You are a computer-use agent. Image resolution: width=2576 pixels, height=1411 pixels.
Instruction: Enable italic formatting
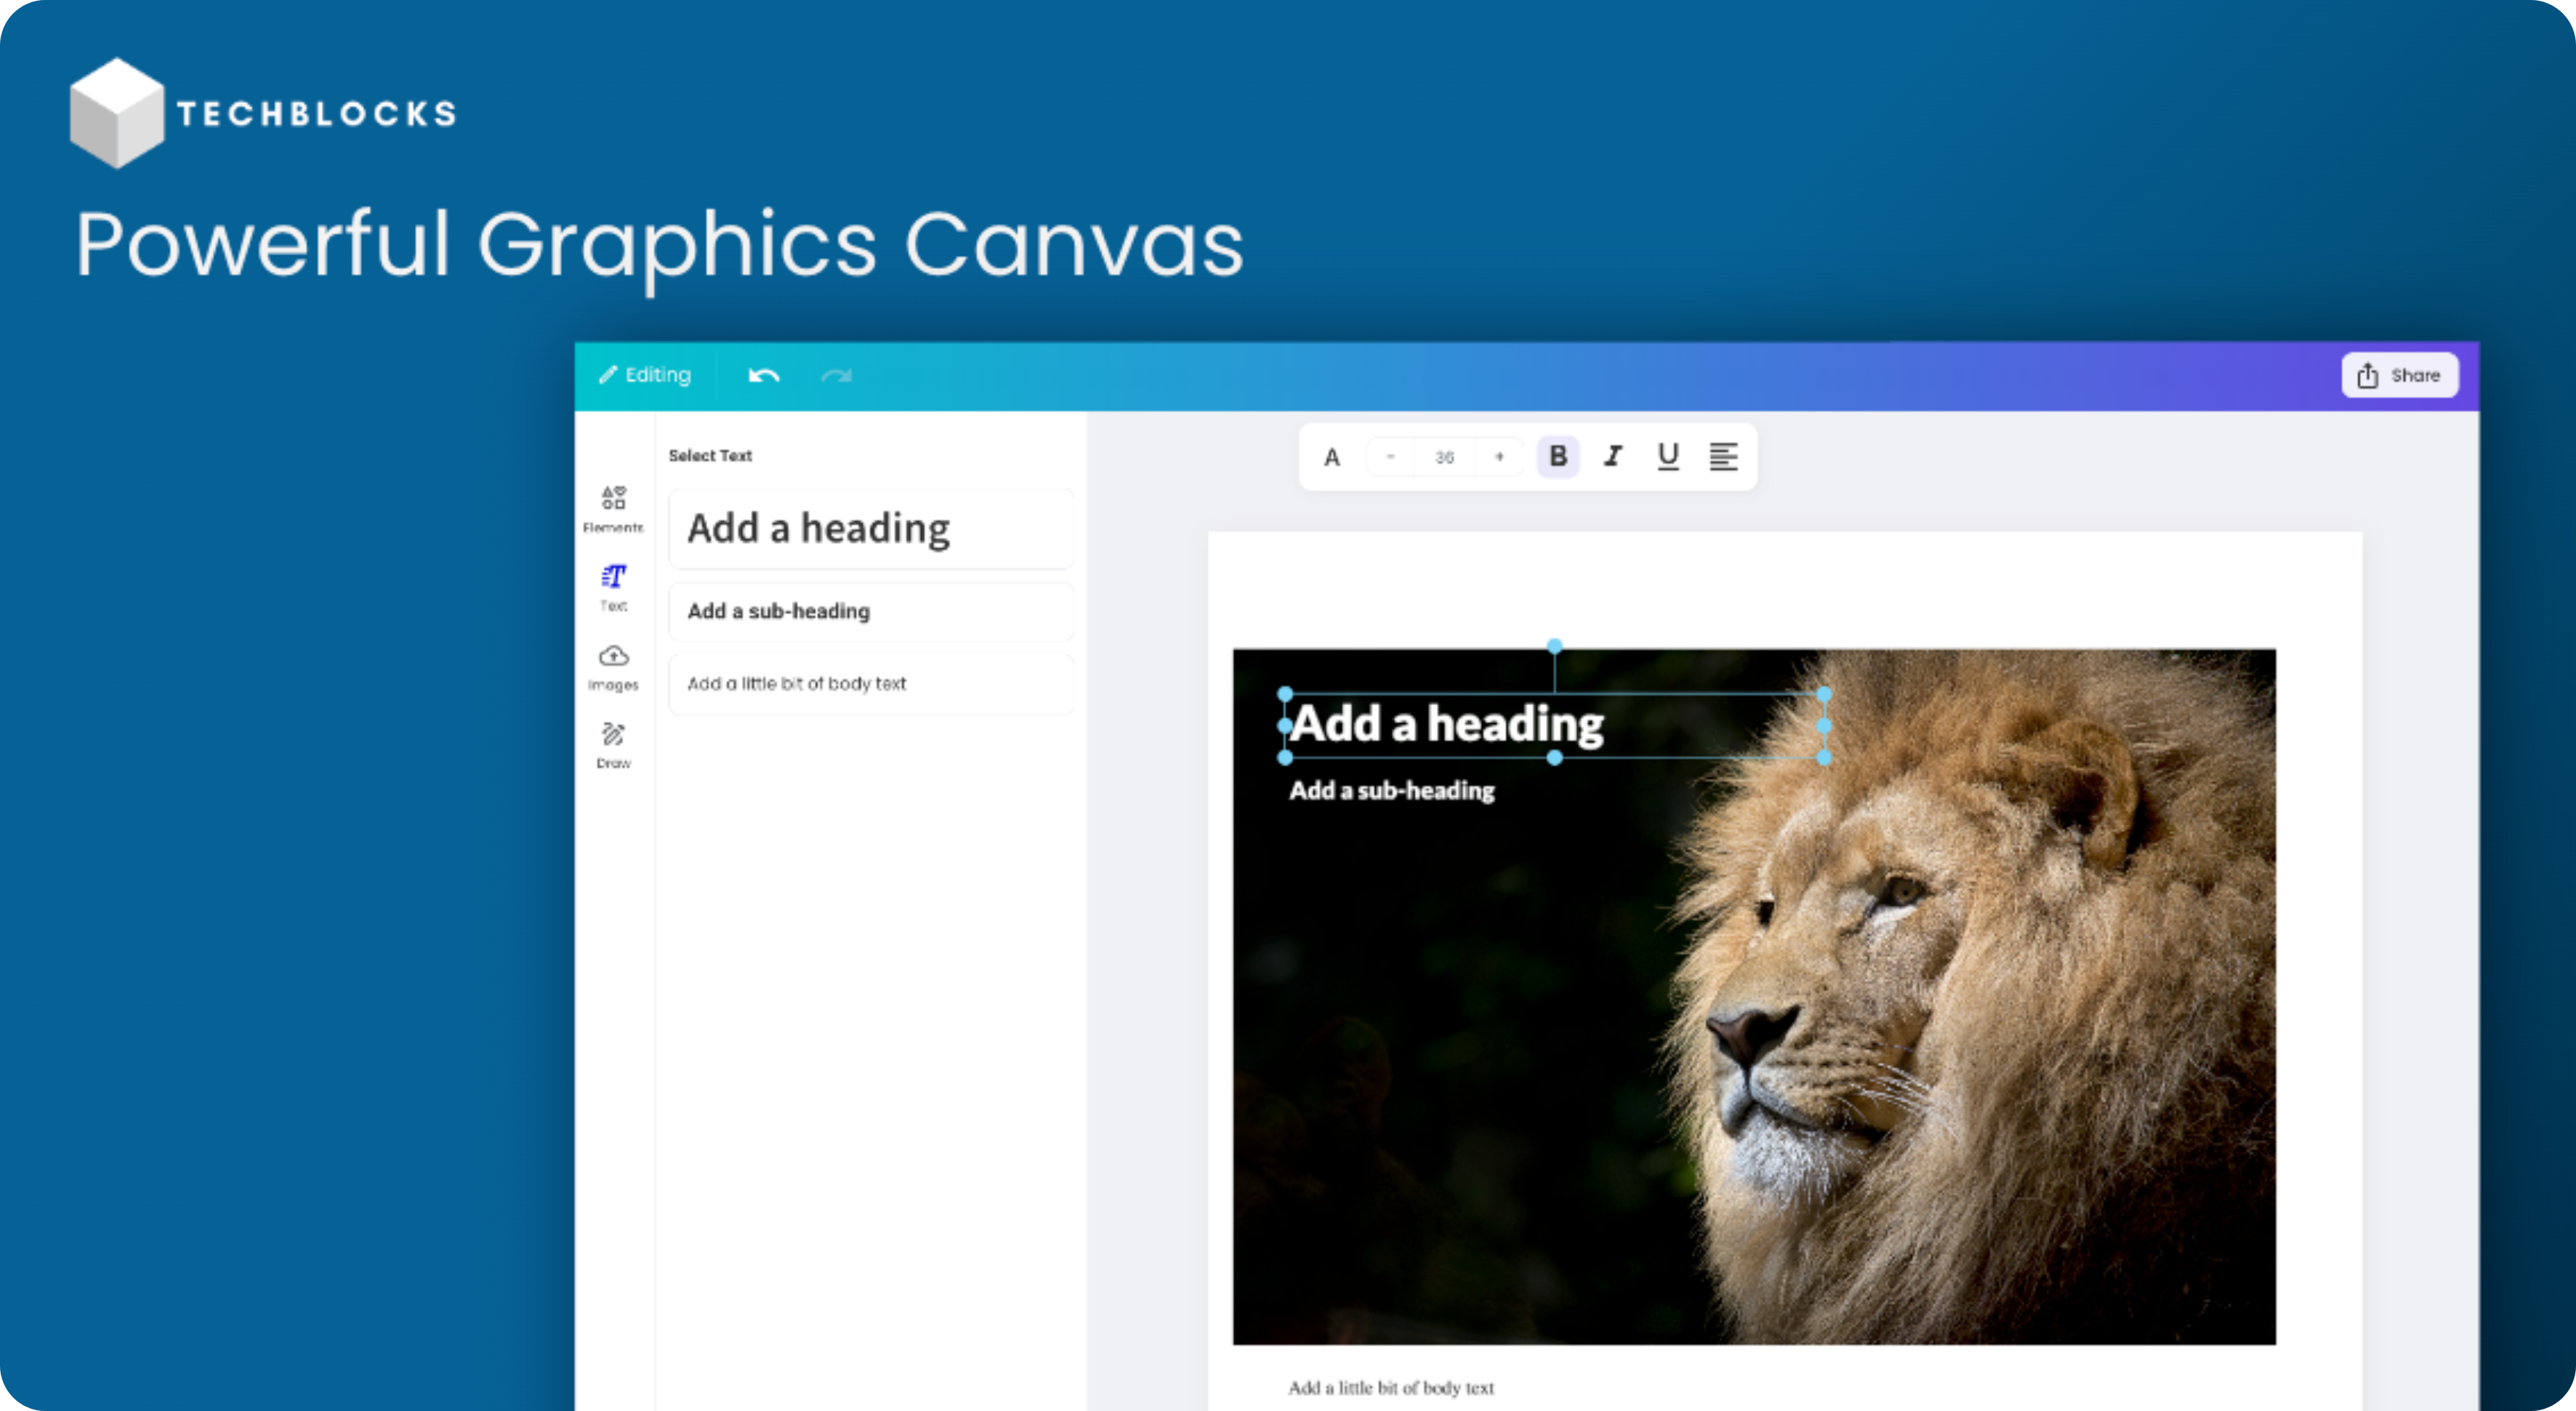[x=1613, y=457]
